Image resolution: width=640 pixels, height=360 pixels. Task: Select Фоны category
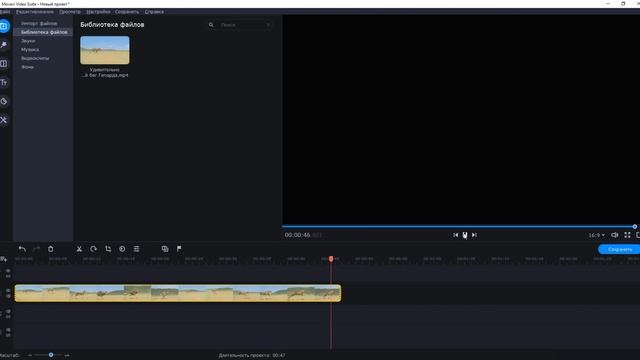(x=27, y=67)
